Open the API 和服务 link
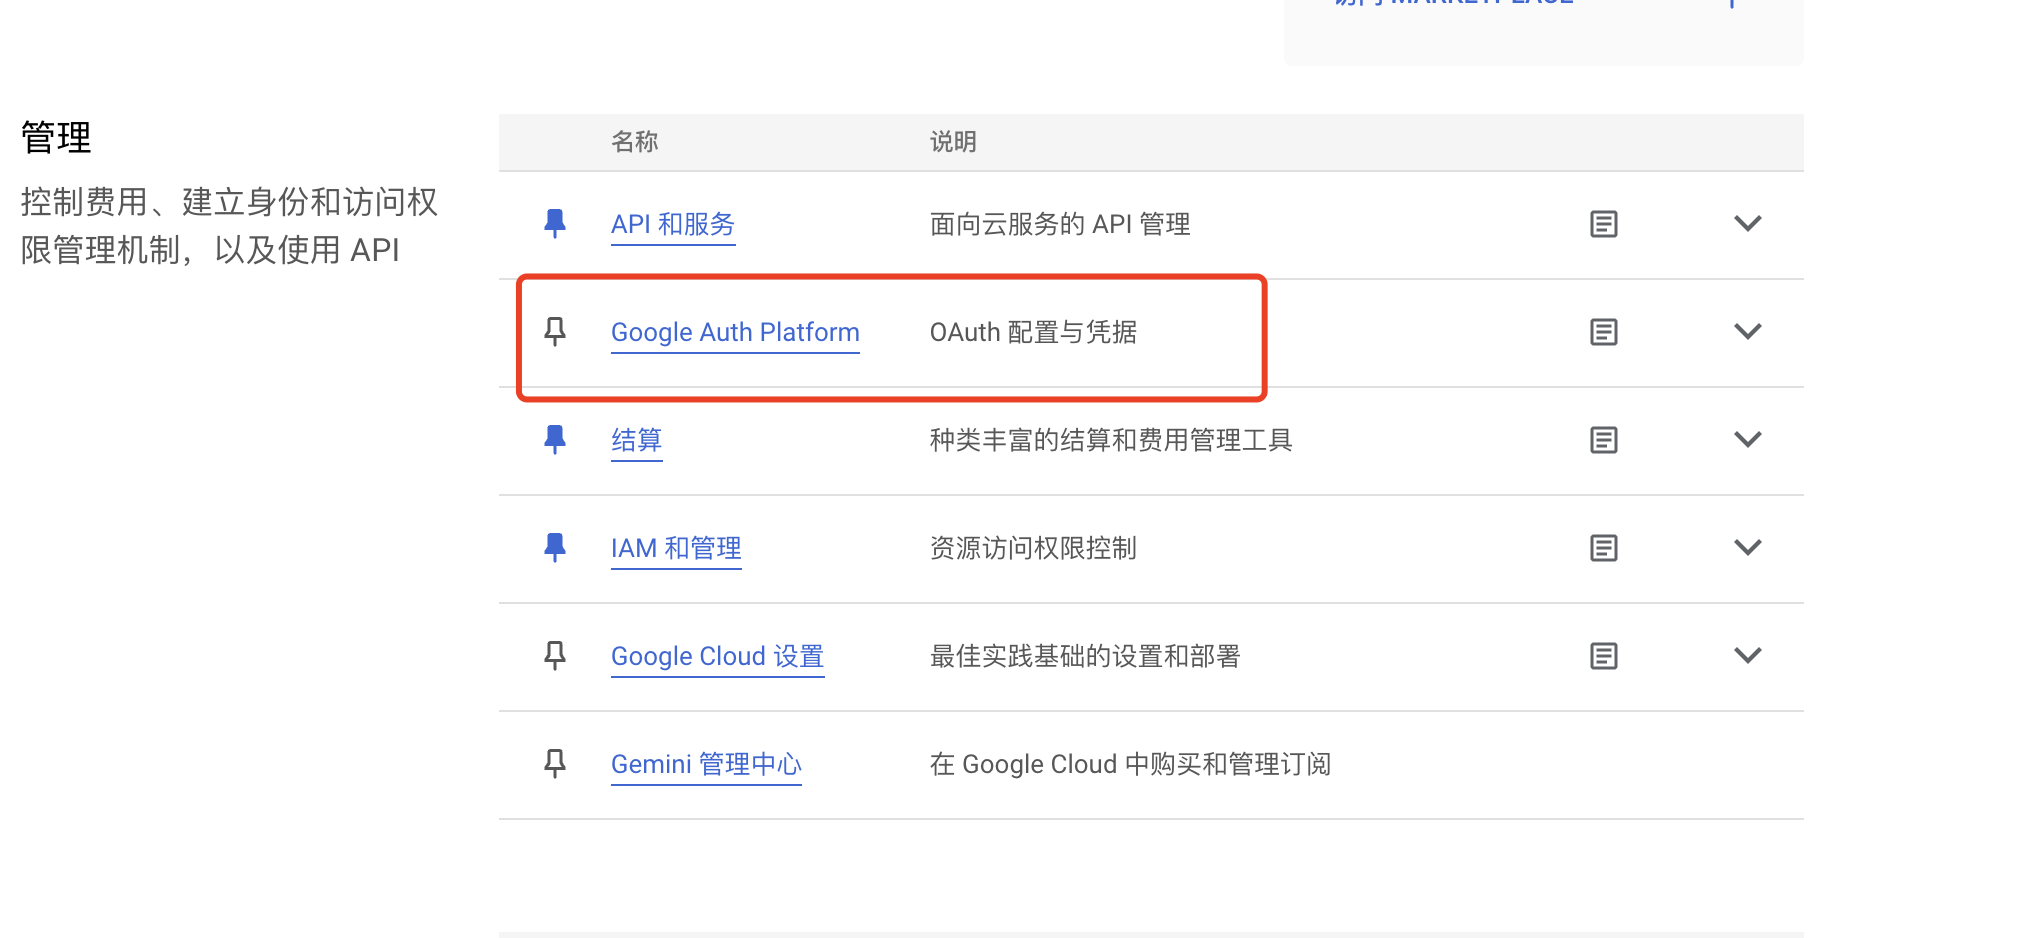Screen dimensions: 2030x938 [x=672, y=224]
